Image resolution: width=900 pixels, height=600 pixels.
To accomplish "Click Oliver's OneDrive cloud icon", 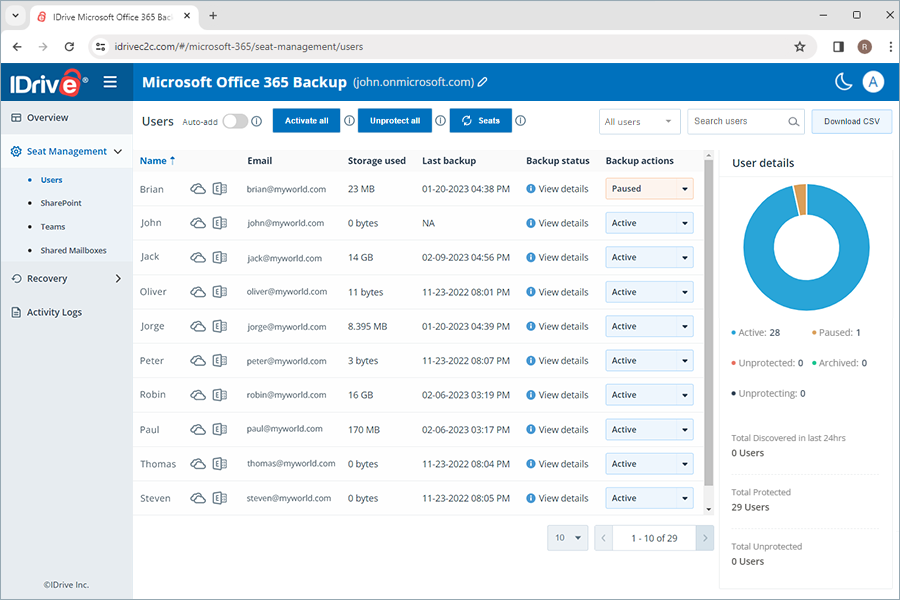I will [x=198, y=292].
